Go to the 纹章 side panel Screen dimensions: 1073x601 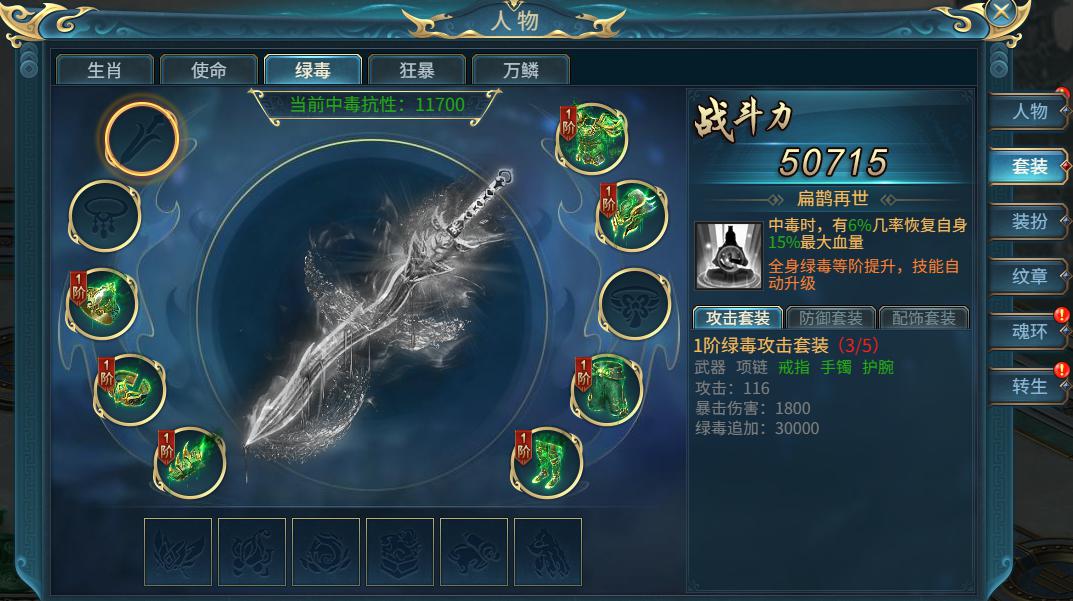coord(1030,277)
